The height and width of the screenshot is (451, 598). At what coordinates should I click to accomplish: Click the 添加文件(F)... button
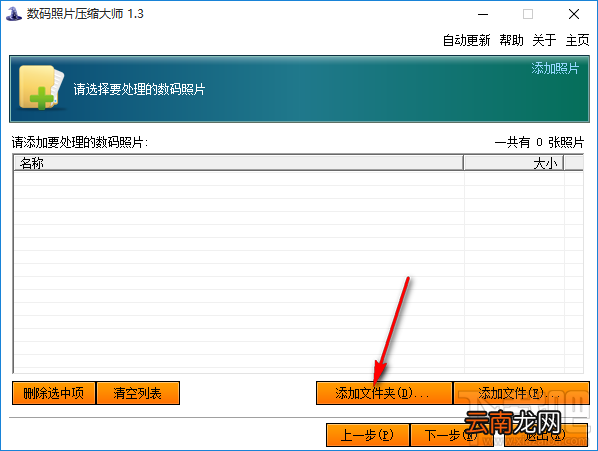(x=521, y=393)
